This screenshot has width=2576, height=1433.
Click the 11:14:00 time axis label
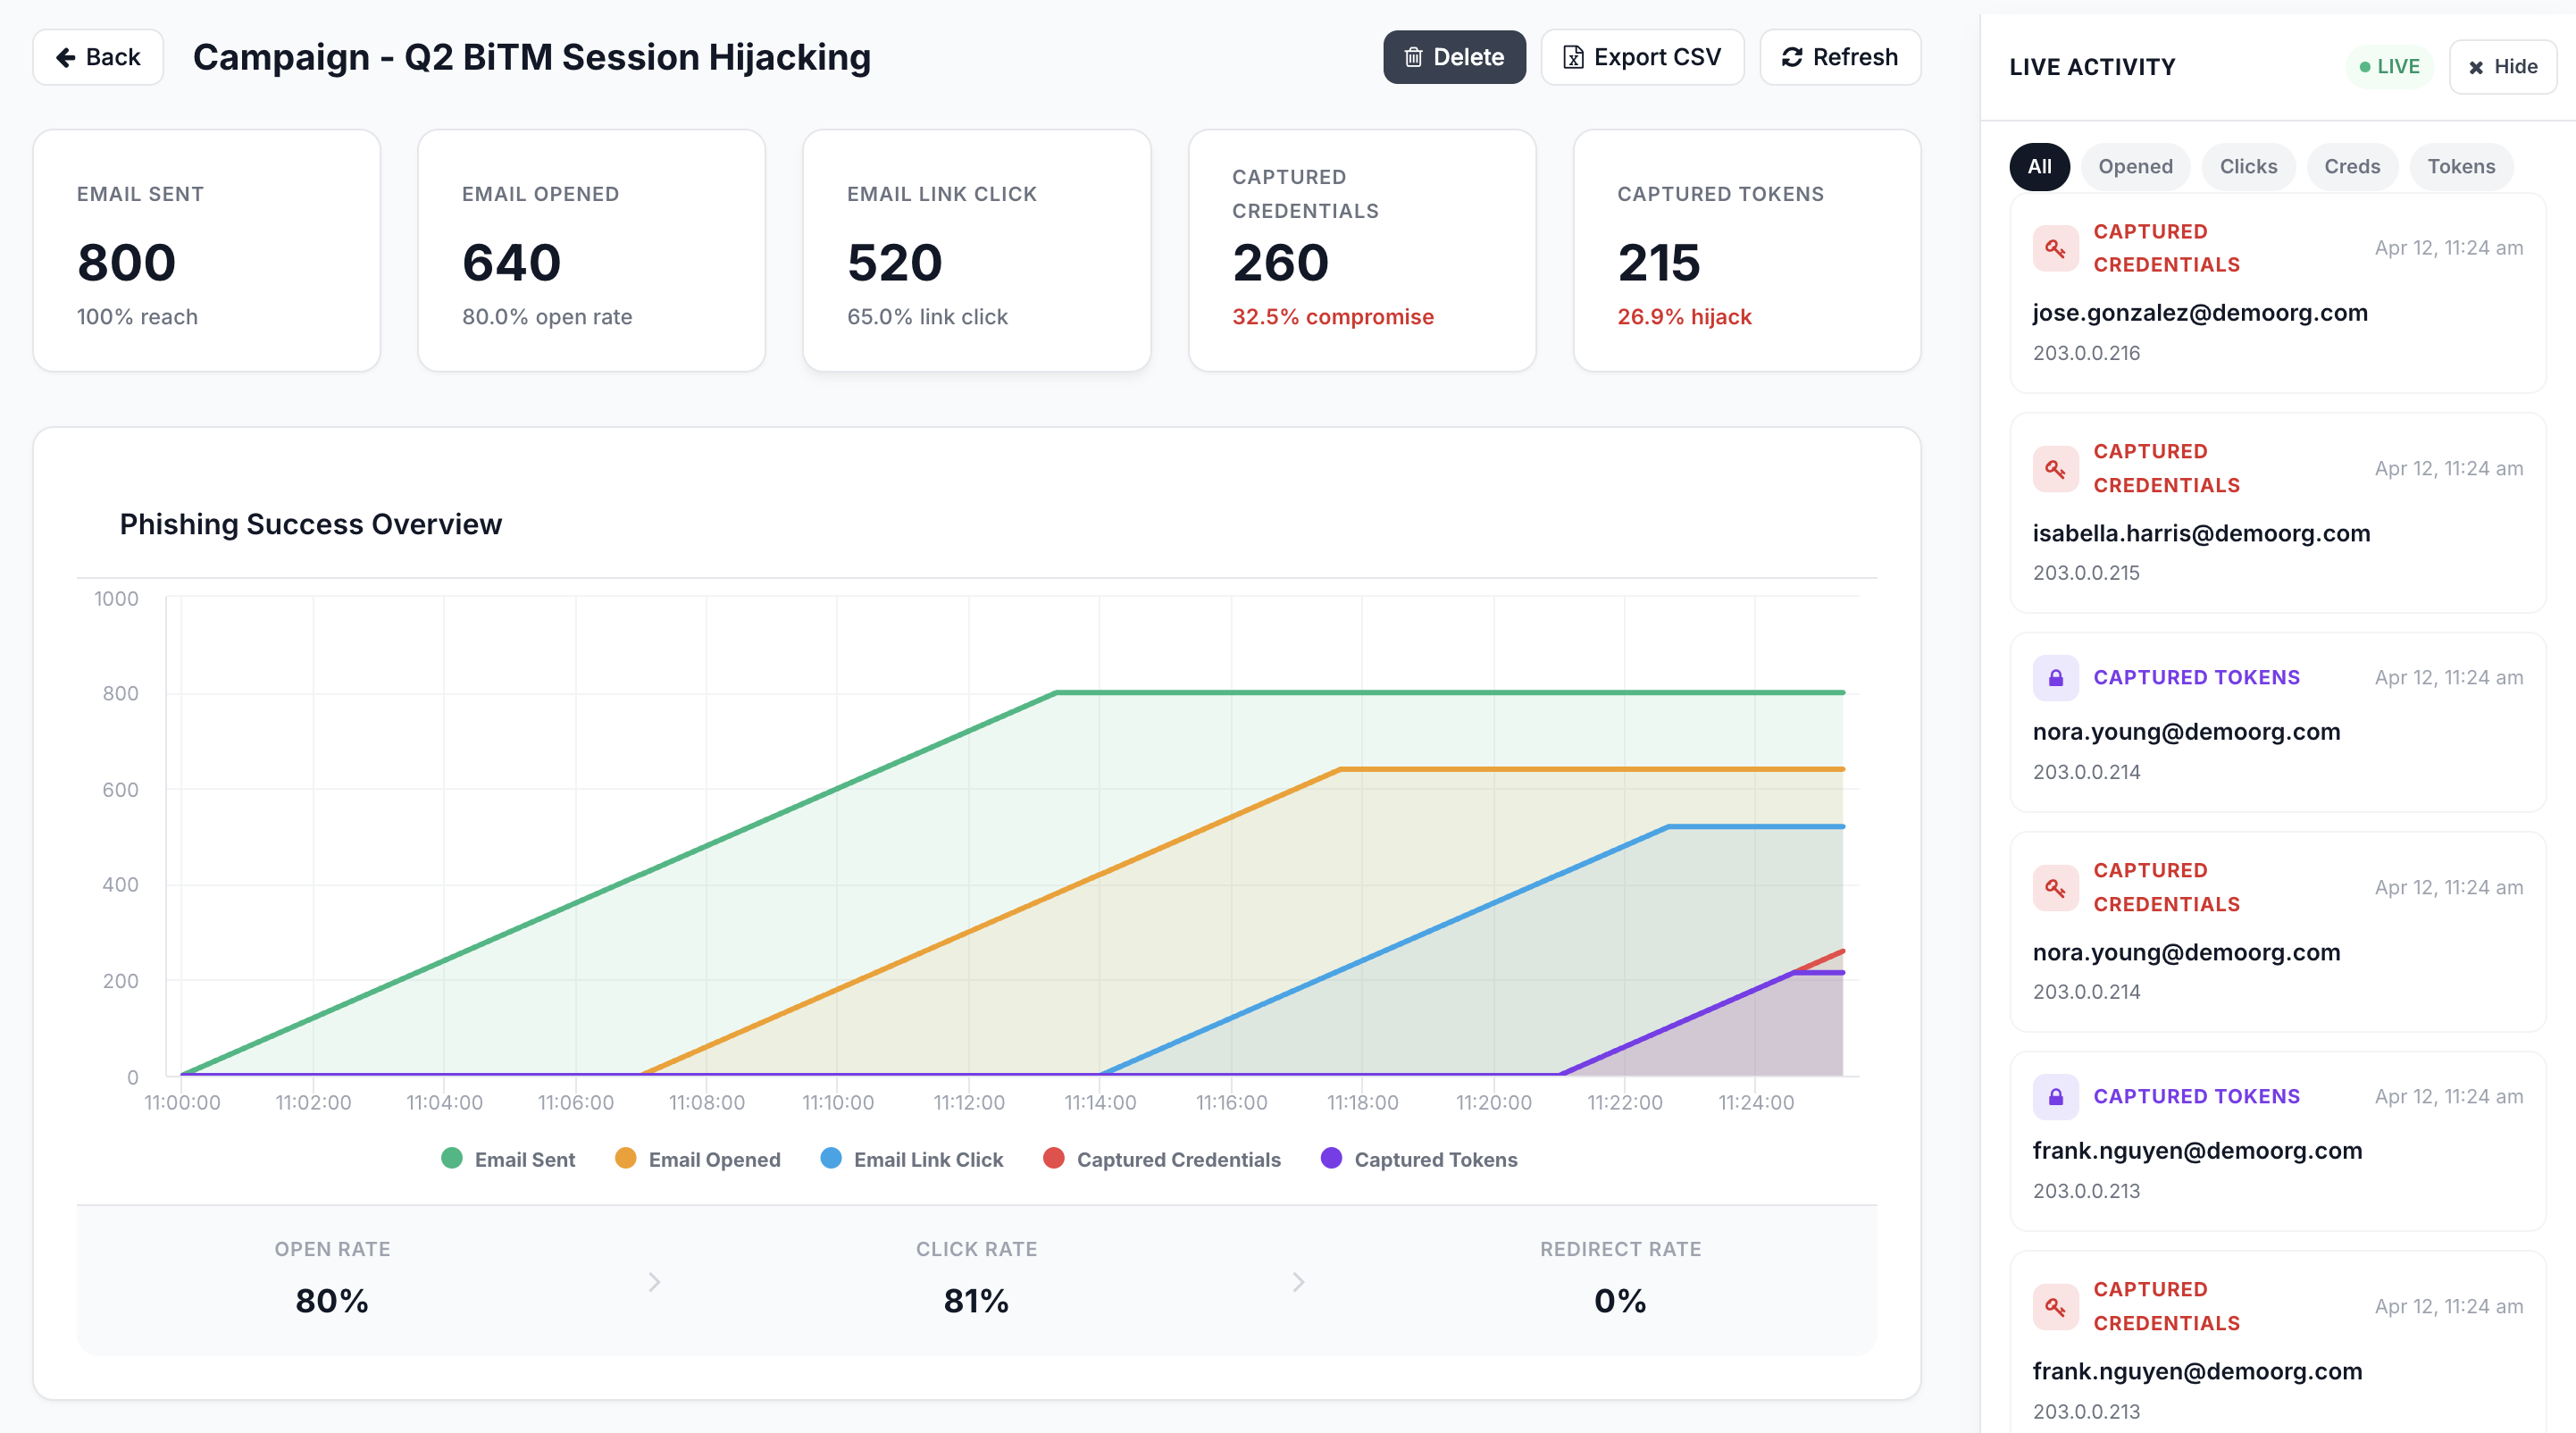click(x=1100, y=1102)
